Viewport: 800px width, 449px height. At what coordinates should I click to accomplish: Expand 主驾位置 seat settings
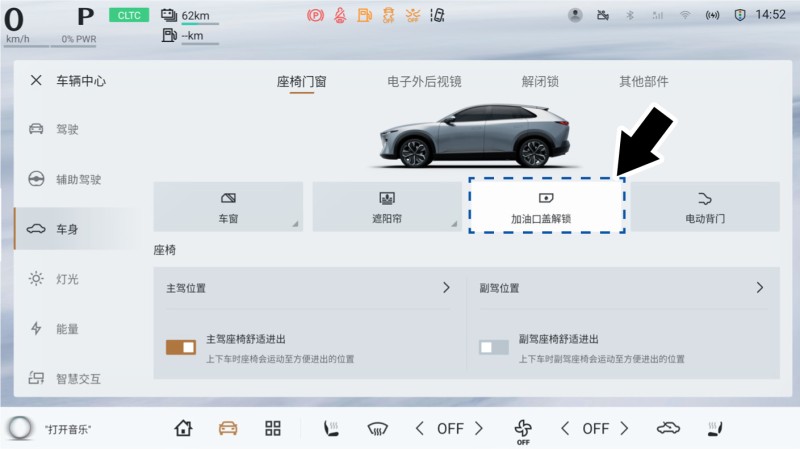pos(308,288)
